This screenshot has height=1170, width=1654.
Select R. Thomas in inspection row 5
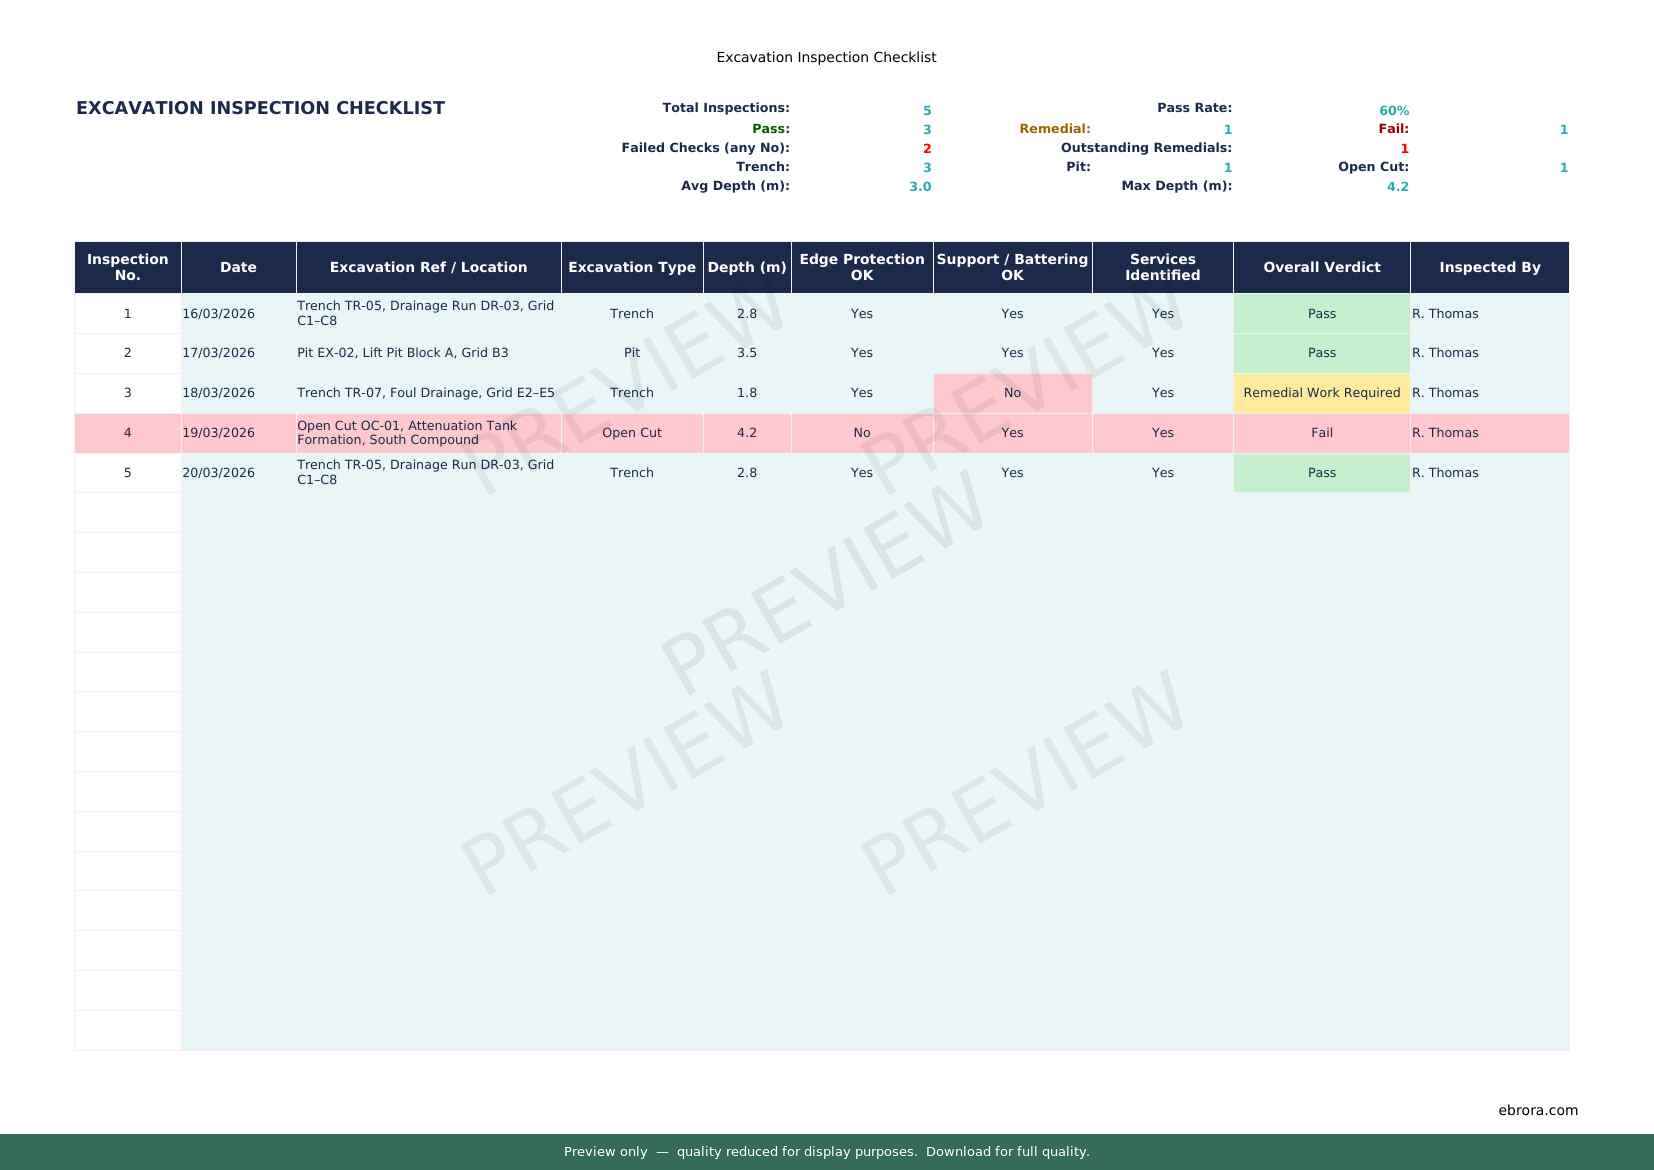[1445, 472]
